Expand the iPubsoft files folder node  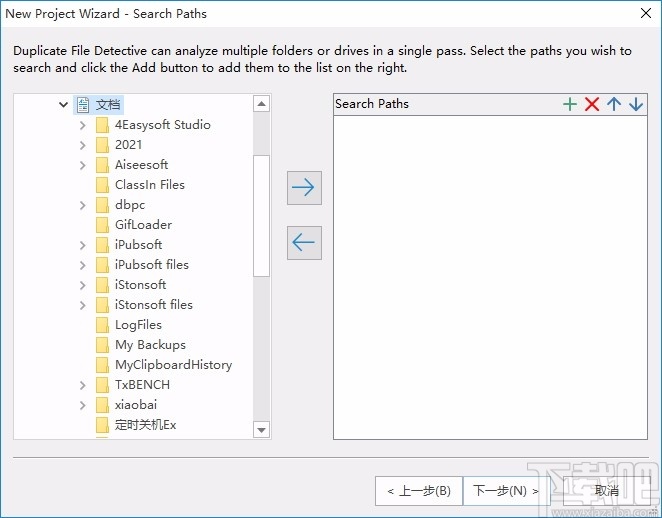pyautogui.click(x=83, y=265)
